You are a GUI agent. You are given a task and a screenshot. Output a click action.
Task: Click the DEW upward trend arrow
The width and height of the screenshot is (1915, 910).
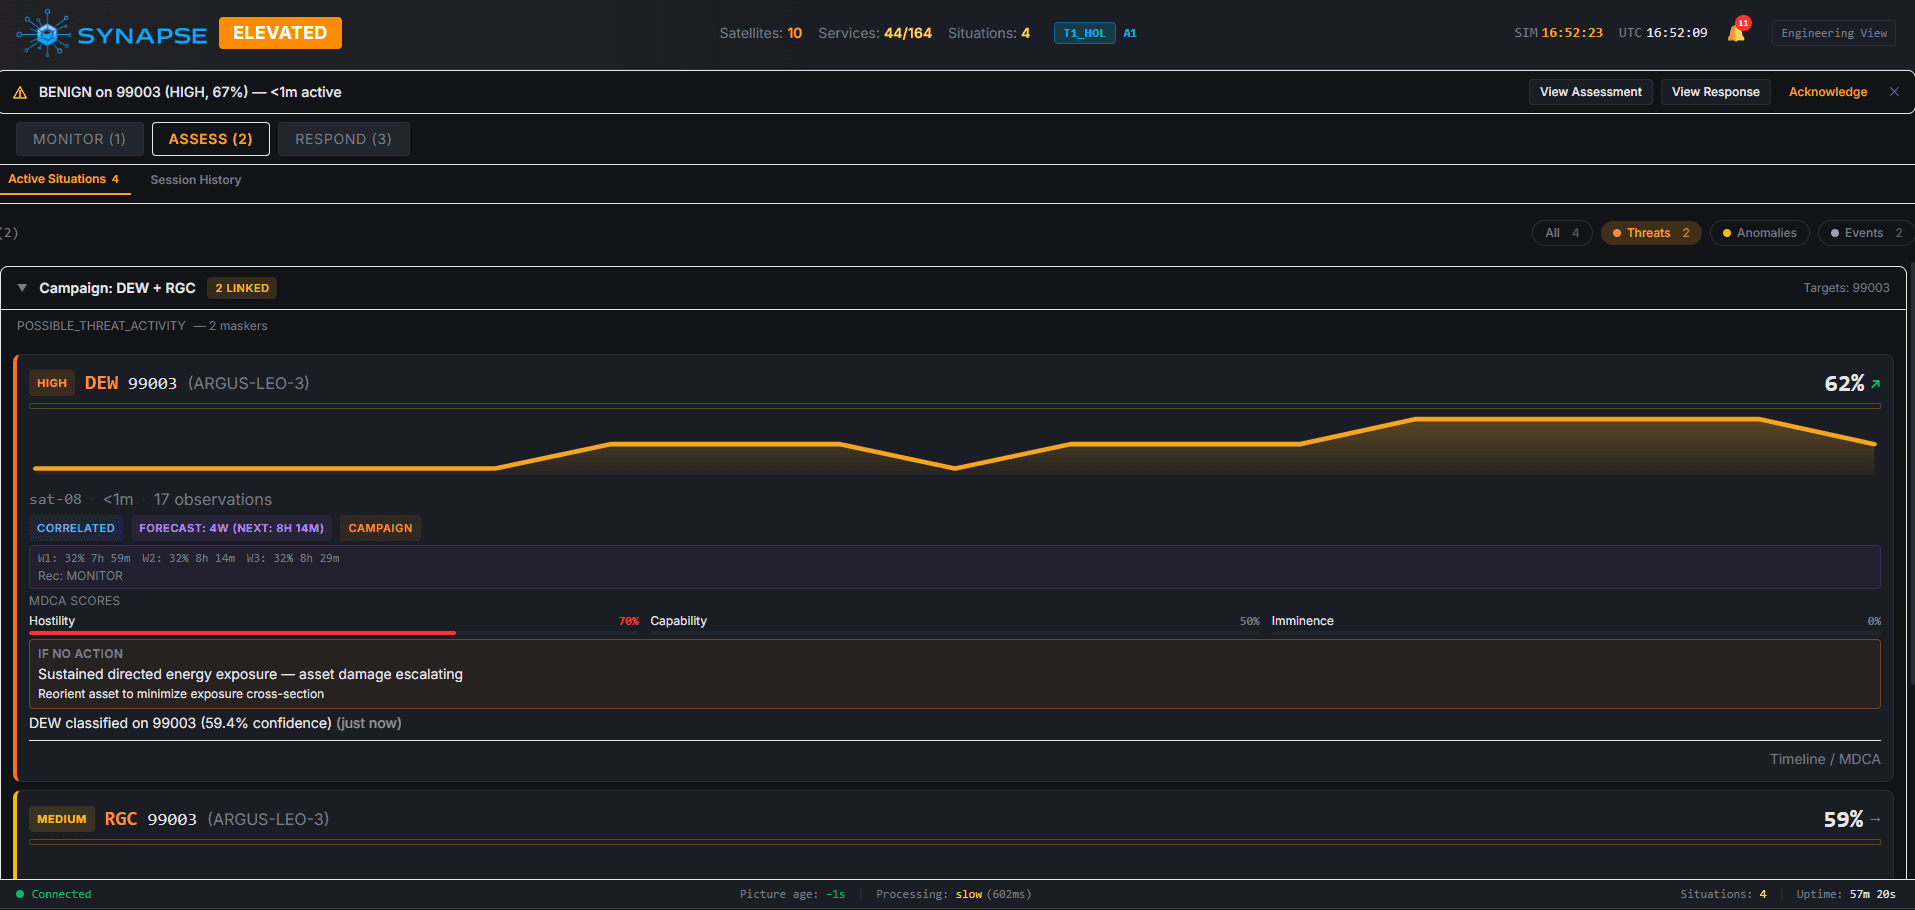[1876, 384]
